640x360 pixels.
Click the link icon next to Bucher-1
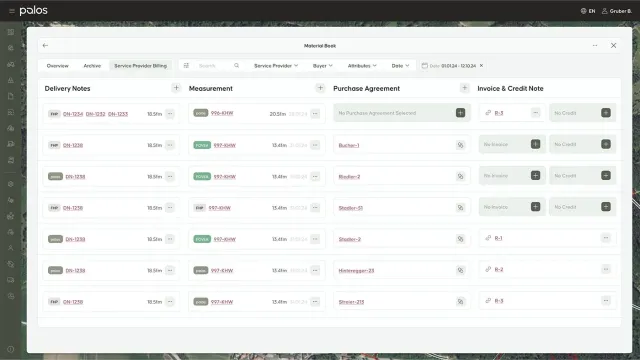click(460, 145)
